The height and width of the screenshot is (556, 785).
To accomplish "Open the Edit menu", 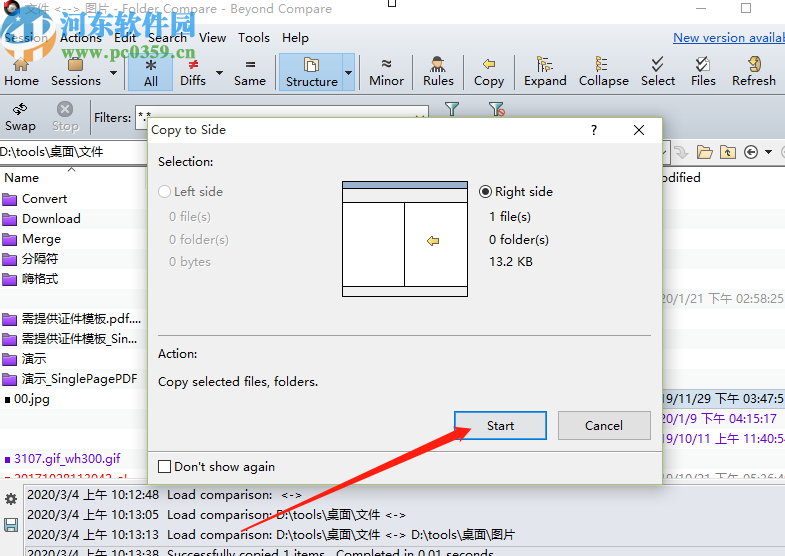I will pyautogui.click(x=125, y=38).
